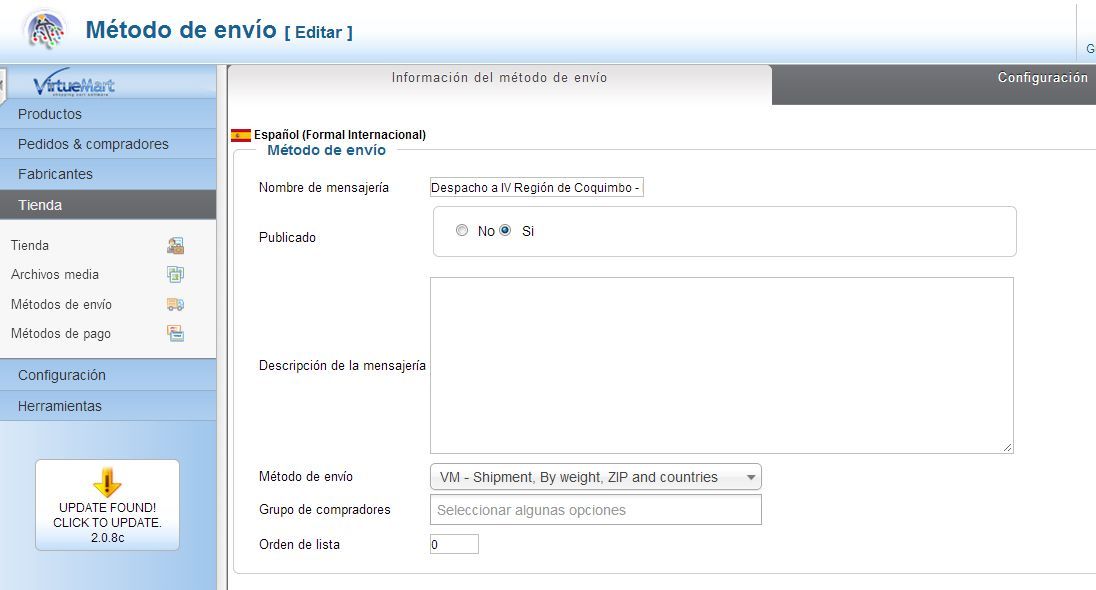Viewport: 1096px width, 590px height.
Task: Collapse the Tienda menu section header
Action: (108, 205)
